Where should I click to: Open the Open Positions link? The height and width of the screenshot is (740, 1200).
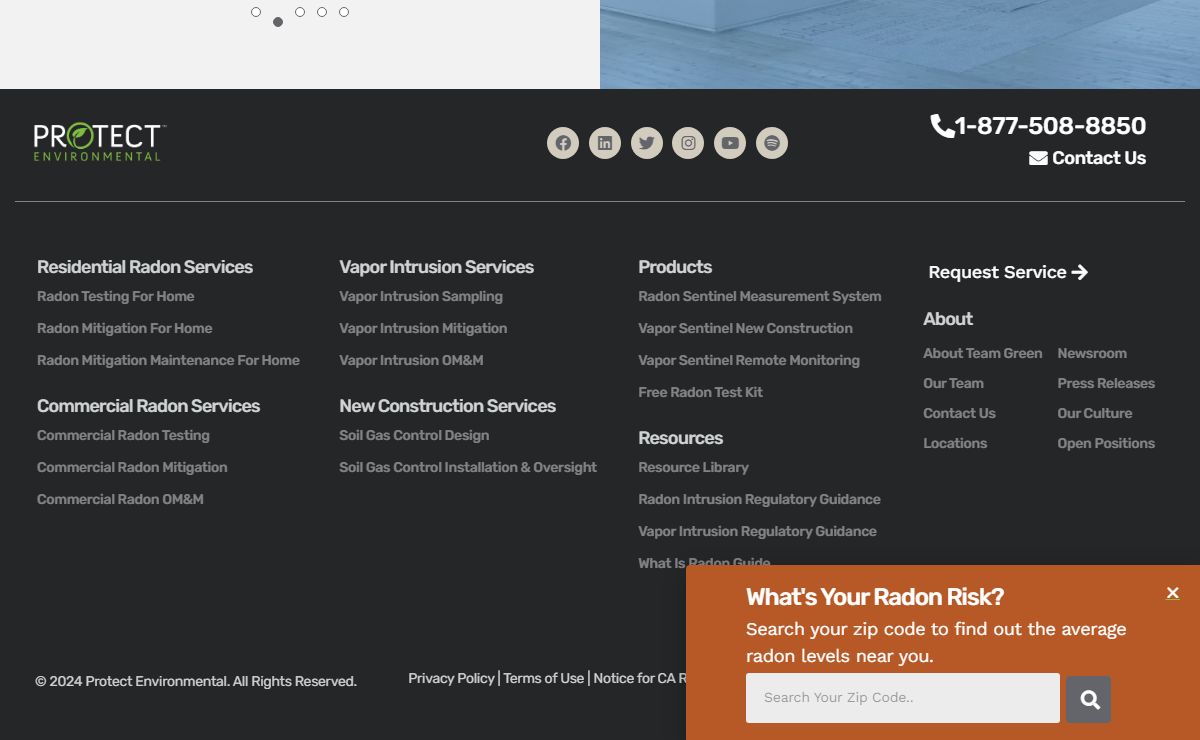click(x=1106, y=443)
